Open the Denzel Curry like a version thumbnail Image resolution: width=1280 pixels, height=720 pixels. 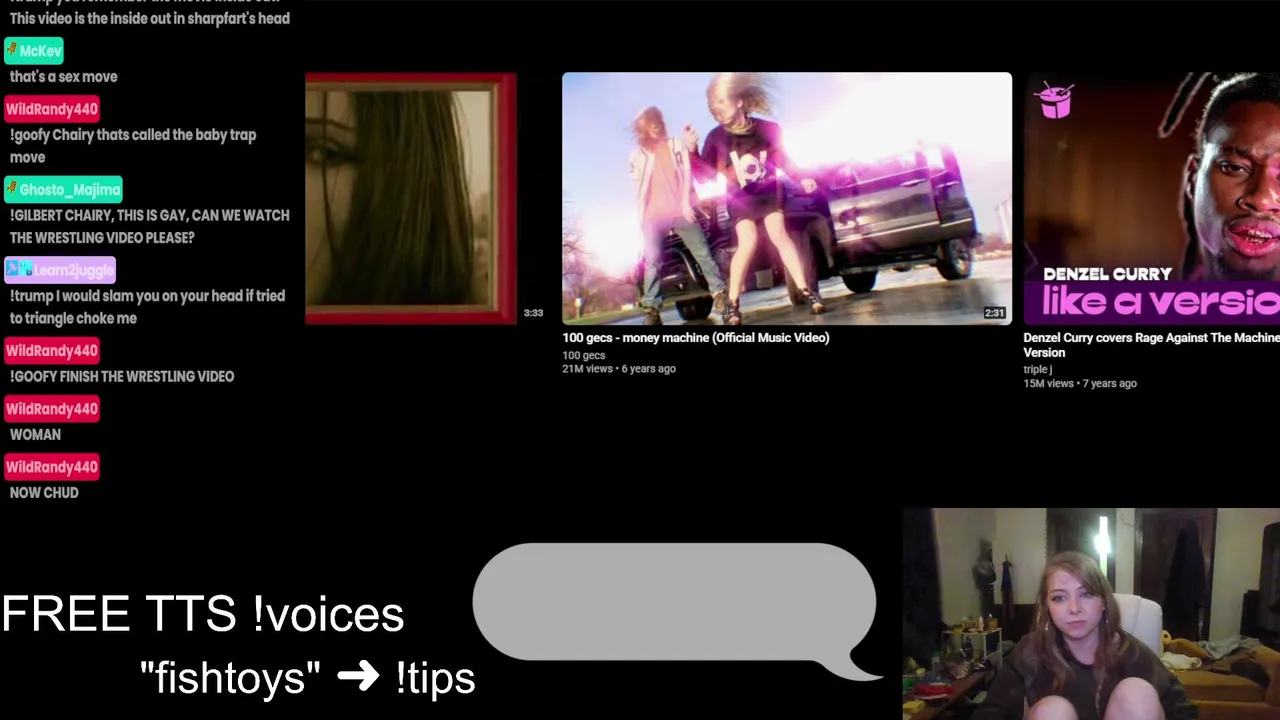(x=1152, y=198)
